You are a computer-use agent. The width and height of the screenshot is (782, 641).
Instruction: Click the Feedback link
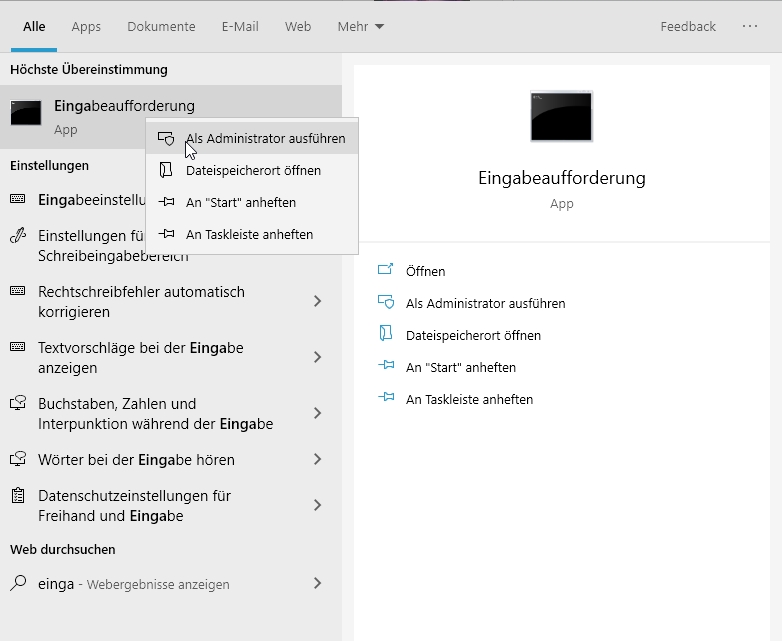[688, 26]
